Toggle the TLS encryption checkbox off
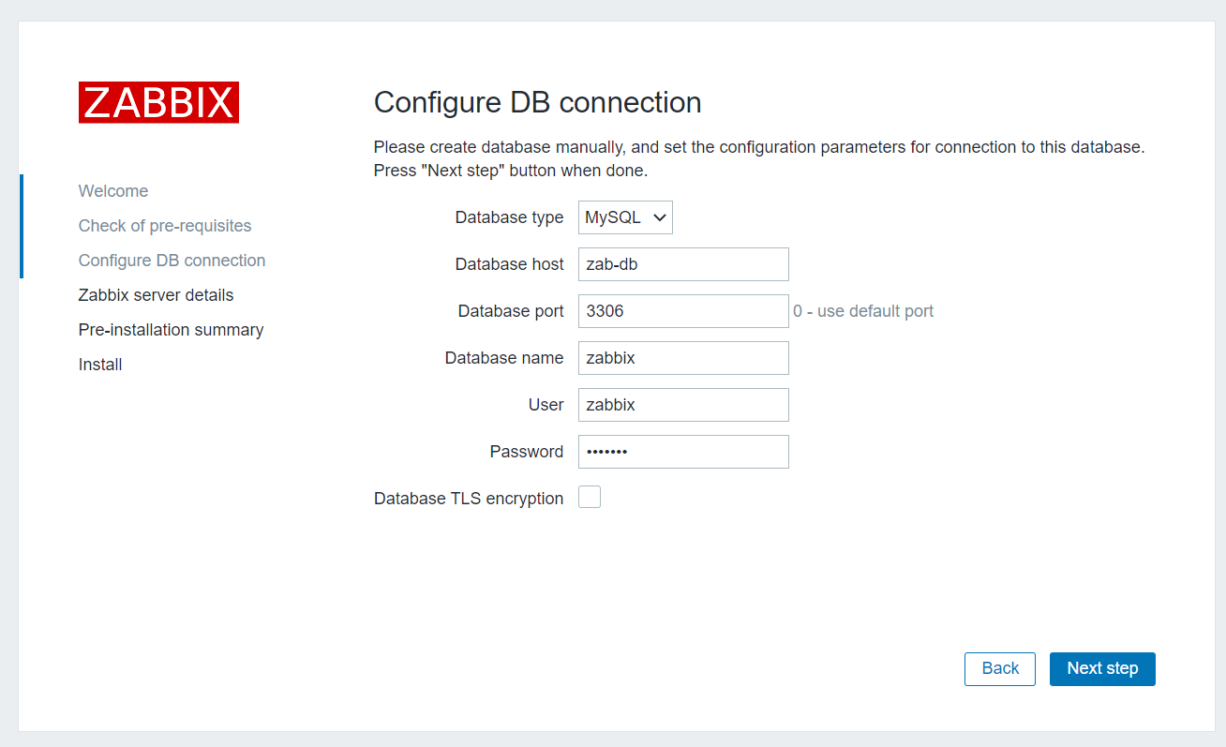 point(589,496)
